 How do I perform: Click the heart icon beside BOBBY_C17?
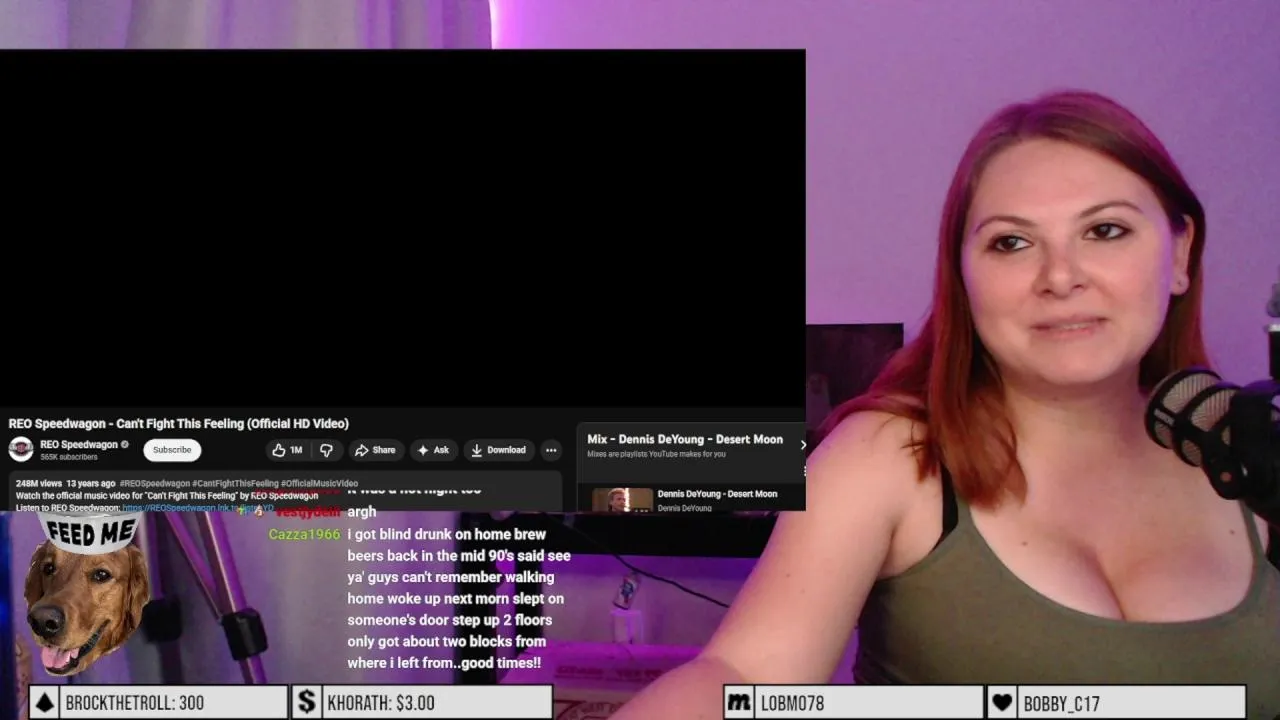point(1002,703)
